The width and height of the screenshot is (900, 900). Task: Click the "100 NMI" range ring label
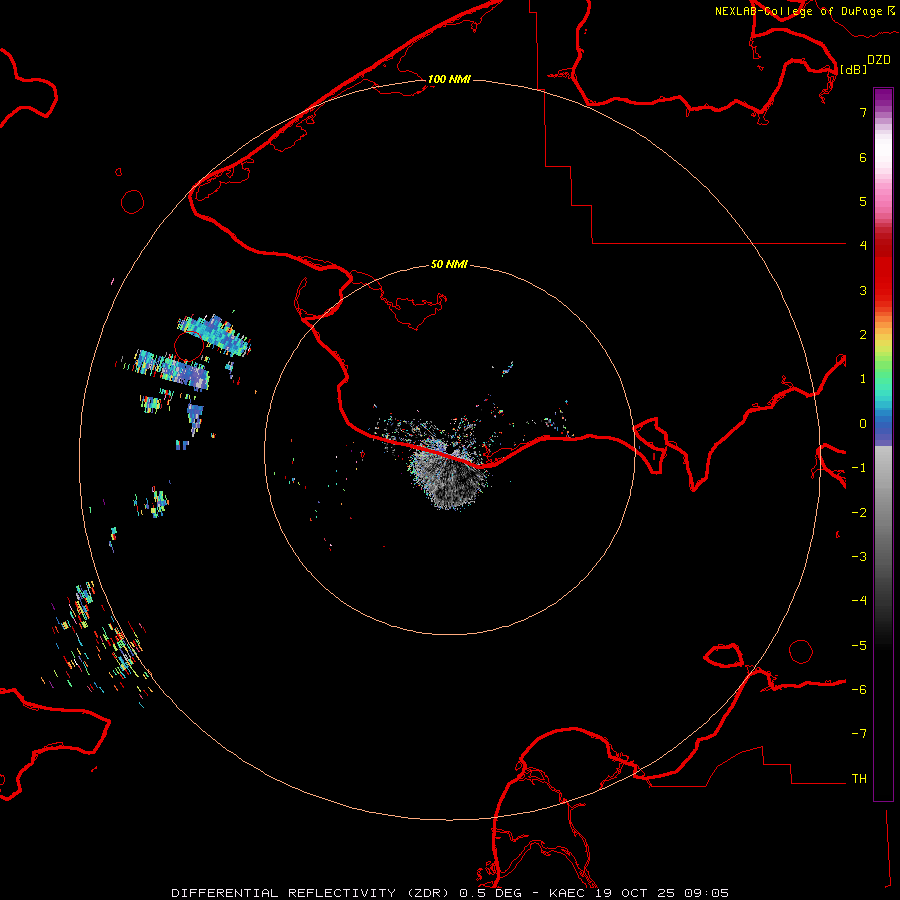coord(449,79)
